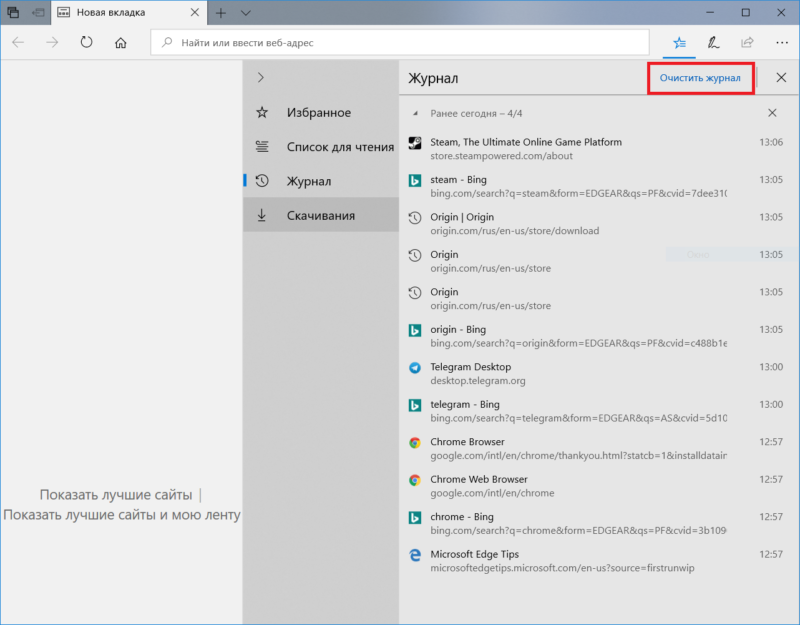Click the Forward navigation arrow
The width and height of the screenshot is (800, 625).
[x=52, y=42]
